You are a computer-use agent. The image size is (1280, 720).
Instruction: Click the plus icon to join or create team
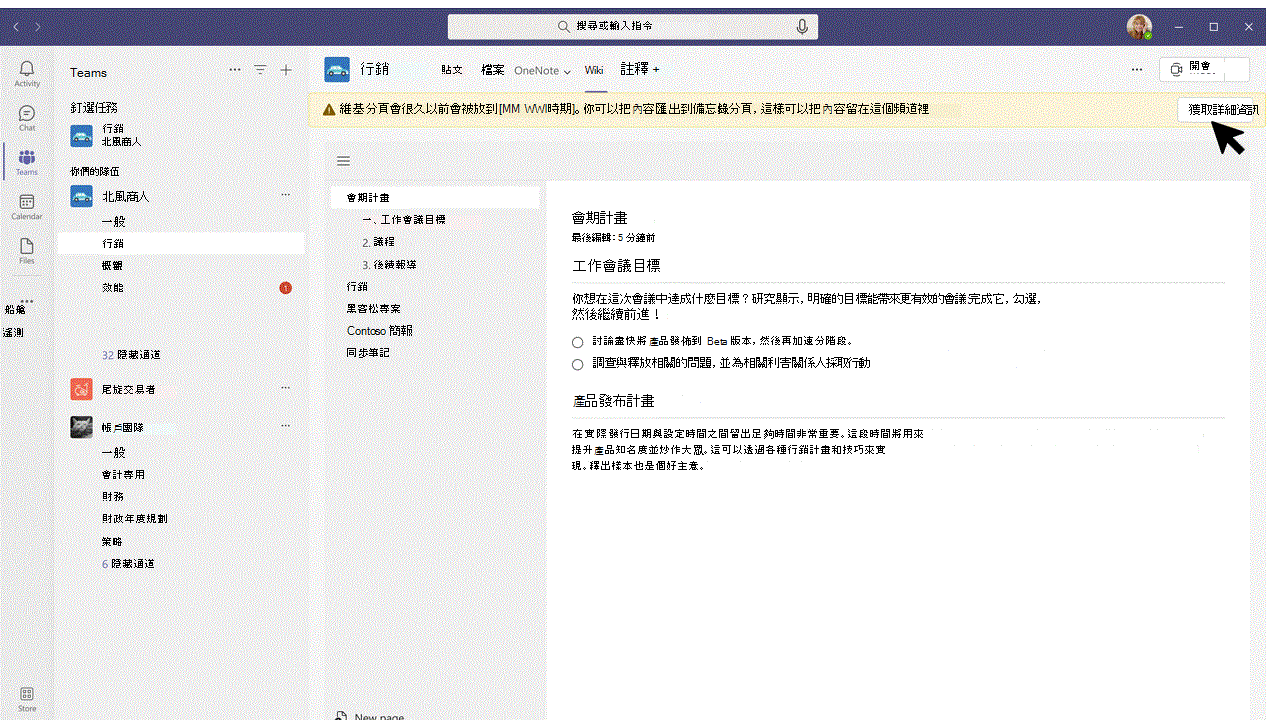pos(286,70)
